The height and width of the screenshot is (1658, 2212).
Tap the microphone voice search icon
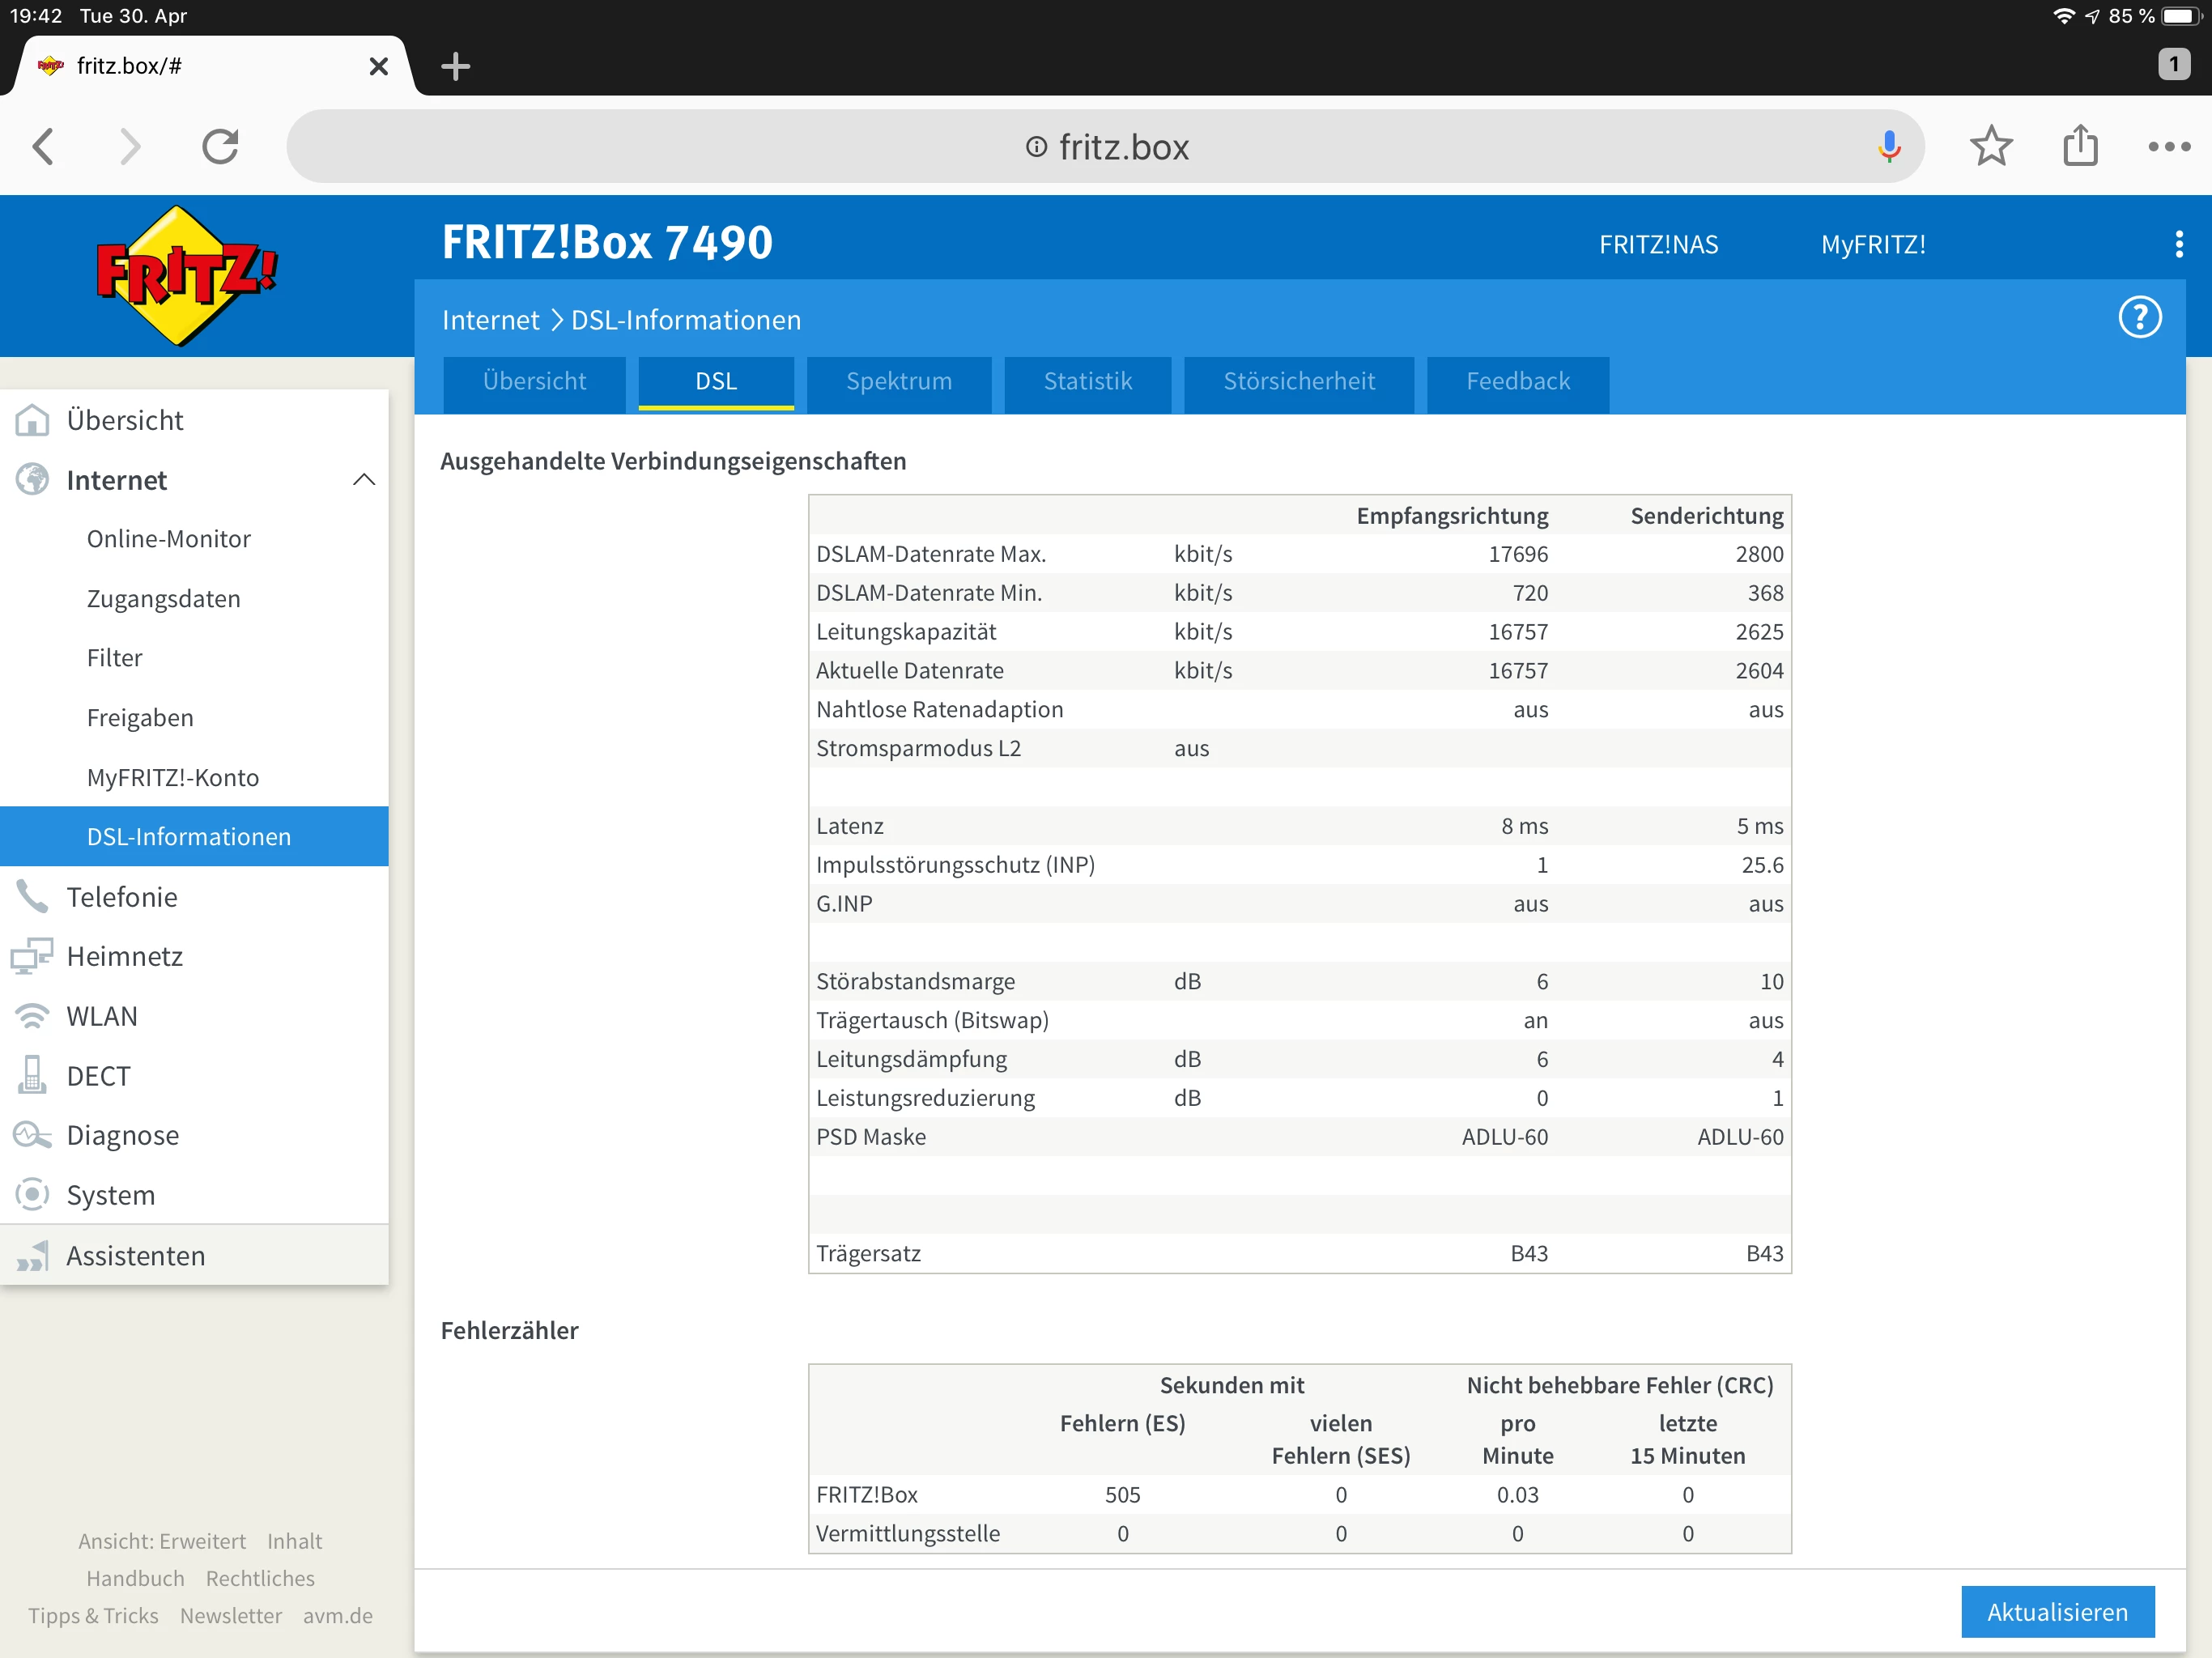point(1888,147)
